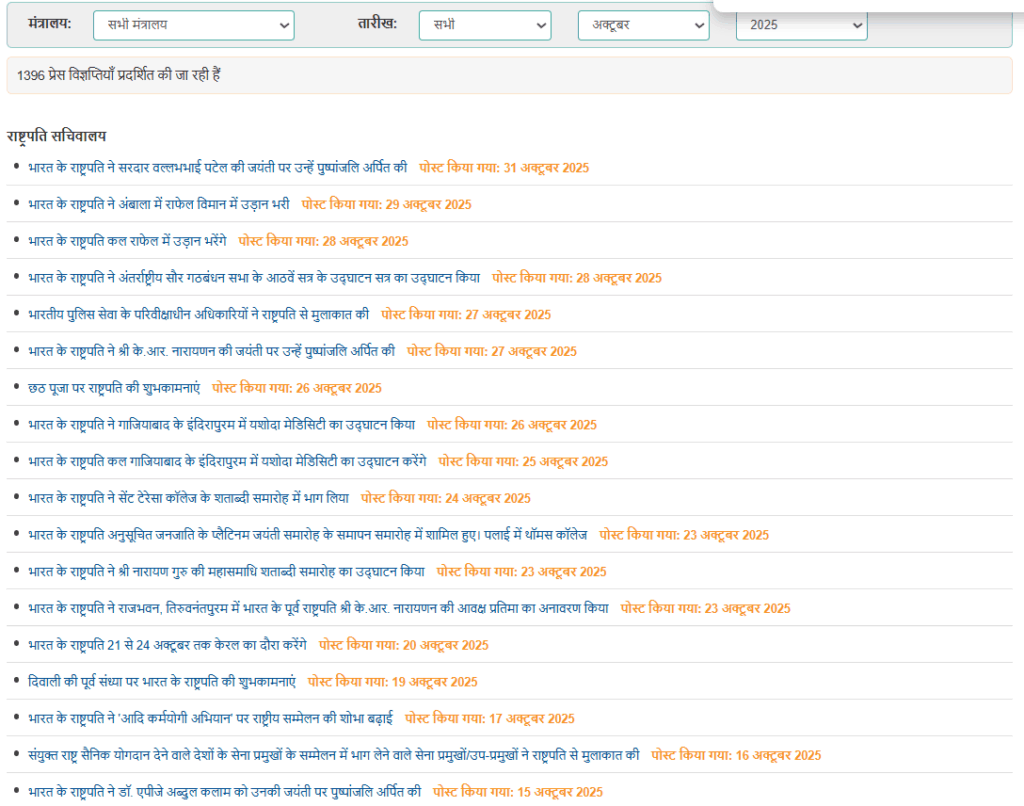The width and height of the screenshot is (1024, 806).
Task: Open यशोदा मेडिसिटी inauguration release dated 26 अक्टूबर
Action: 222,425
